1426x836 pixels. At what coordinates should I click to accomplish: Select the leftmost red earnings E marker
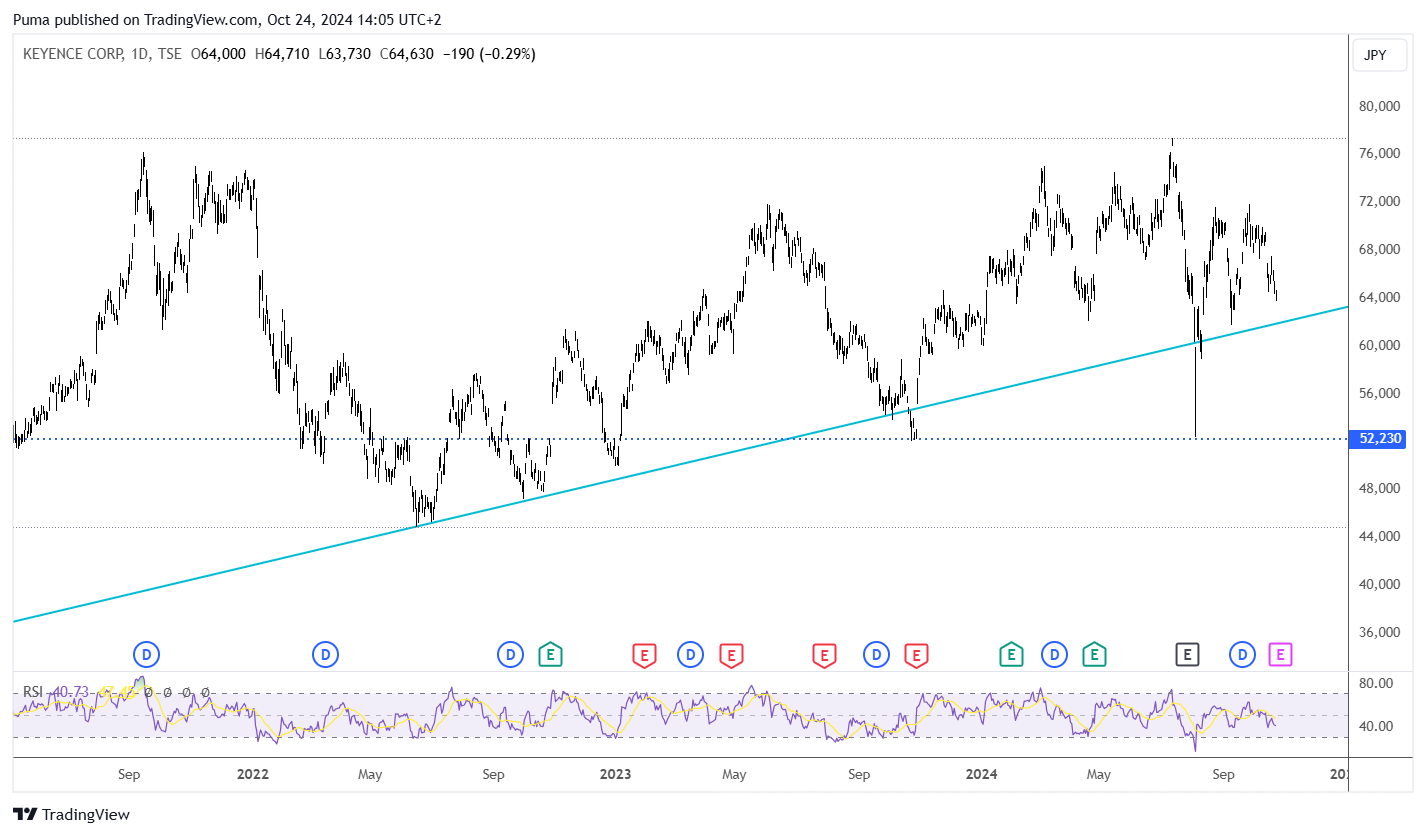[x=645, y=655]
